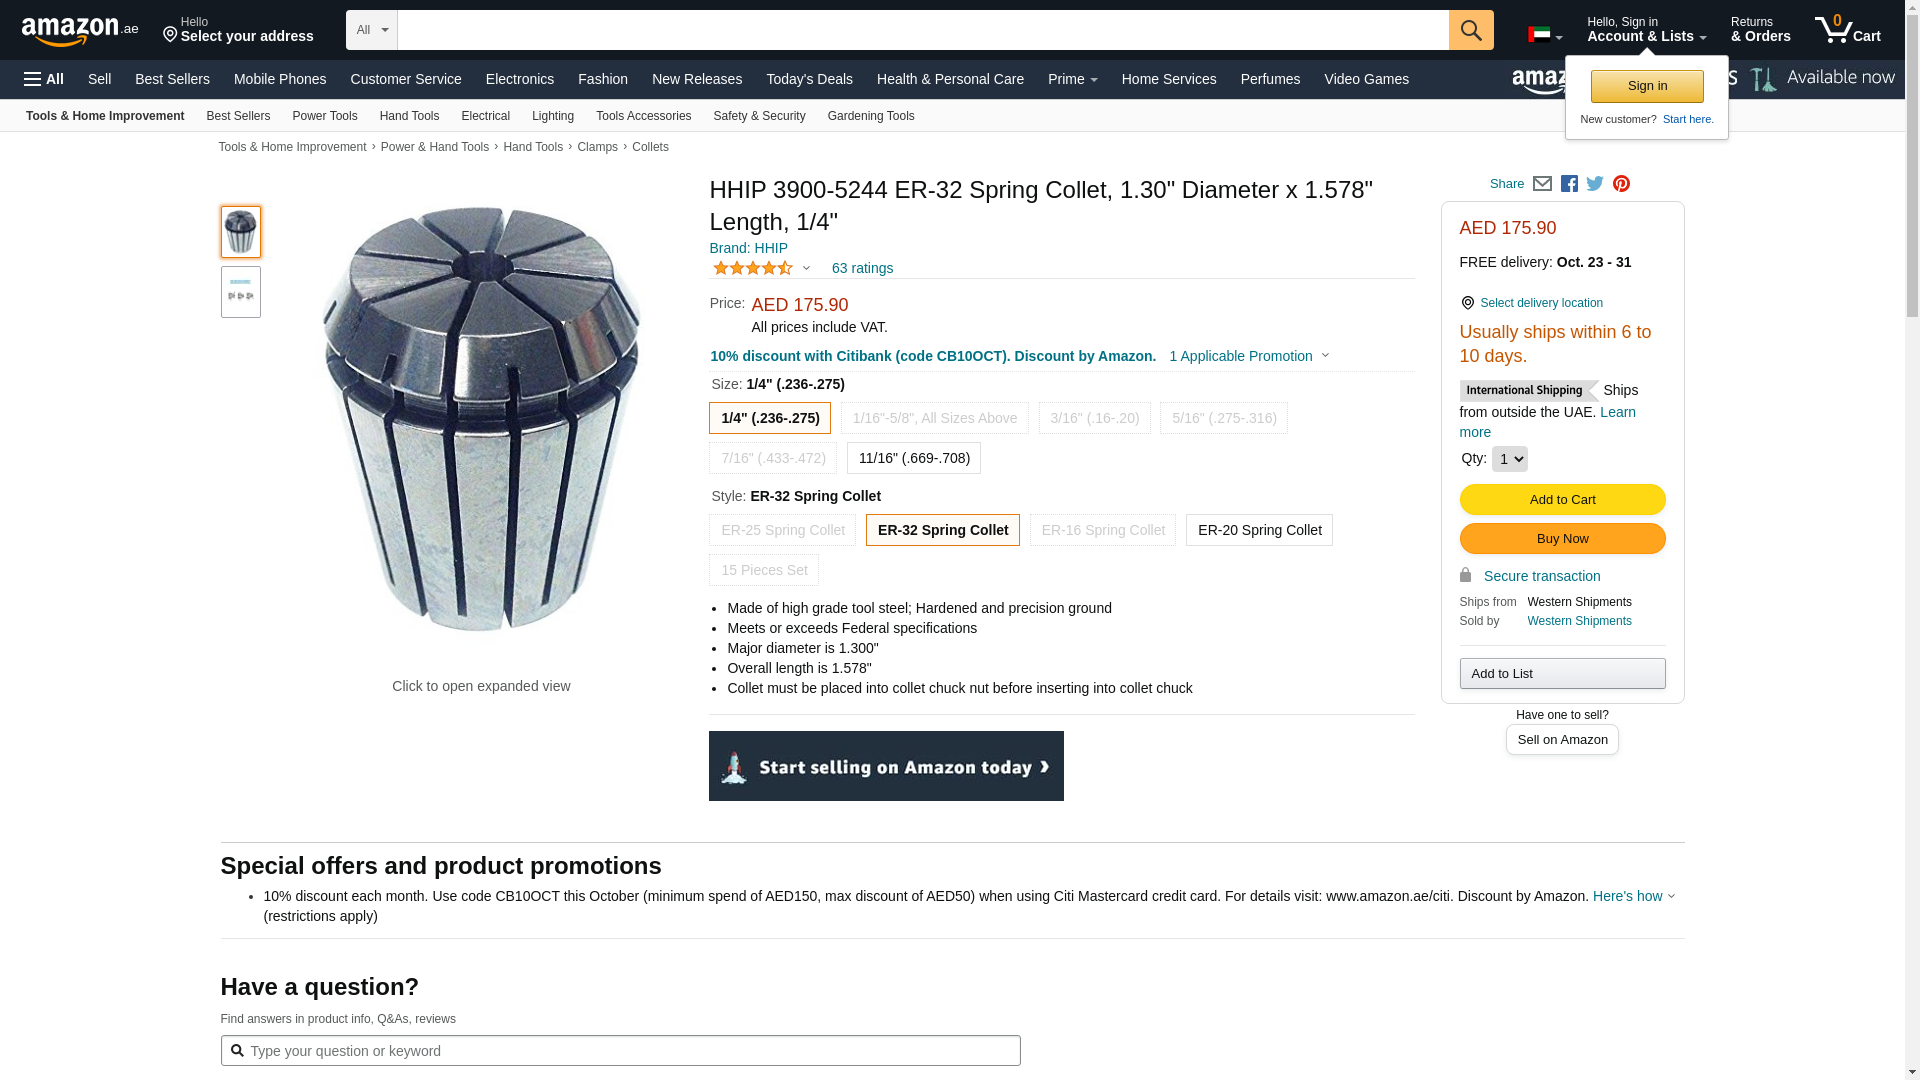Open the 63 ratings link
Screen dimensions: 1920x1080
(x=862, y=268)
